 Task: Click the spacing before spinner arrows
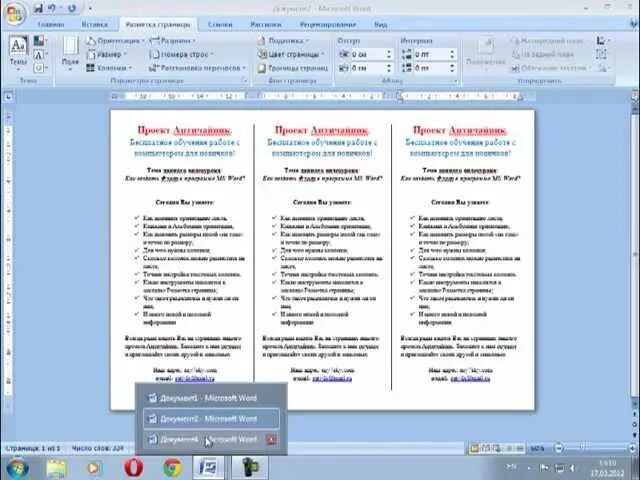452,54
